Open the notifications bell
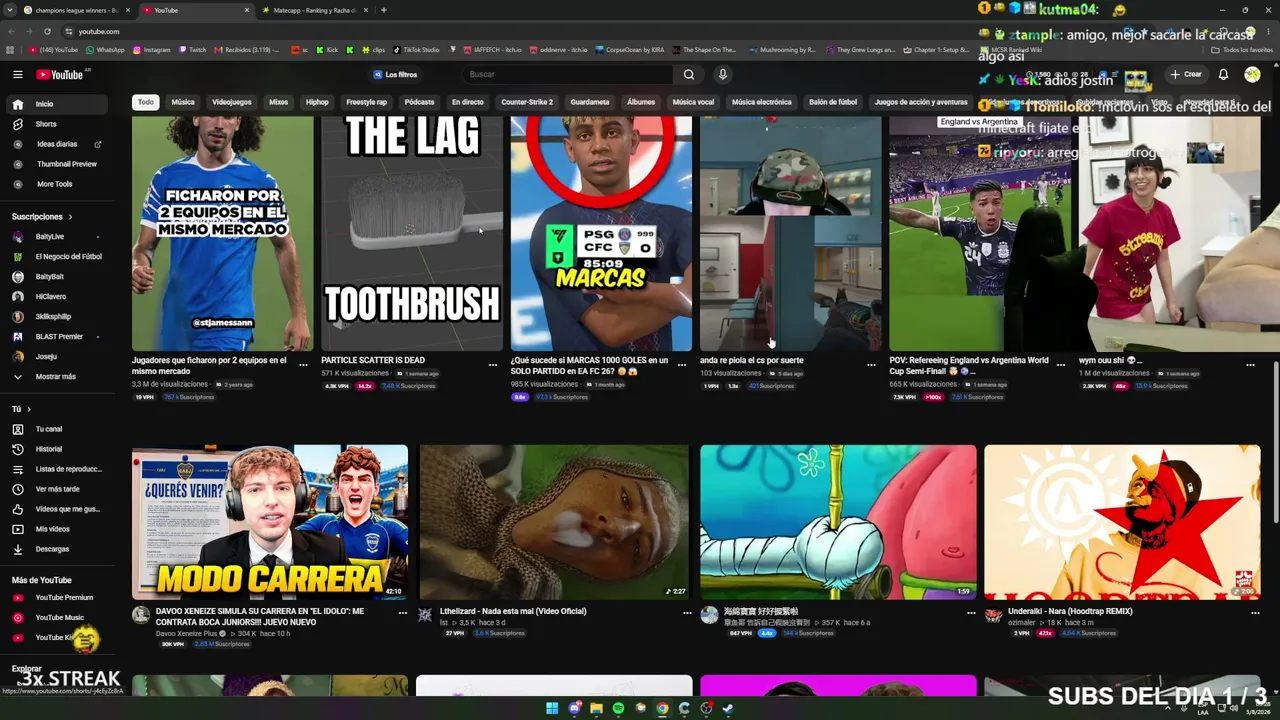The height and width of the screenshot is (720, 1280). tap(1223, 74)
